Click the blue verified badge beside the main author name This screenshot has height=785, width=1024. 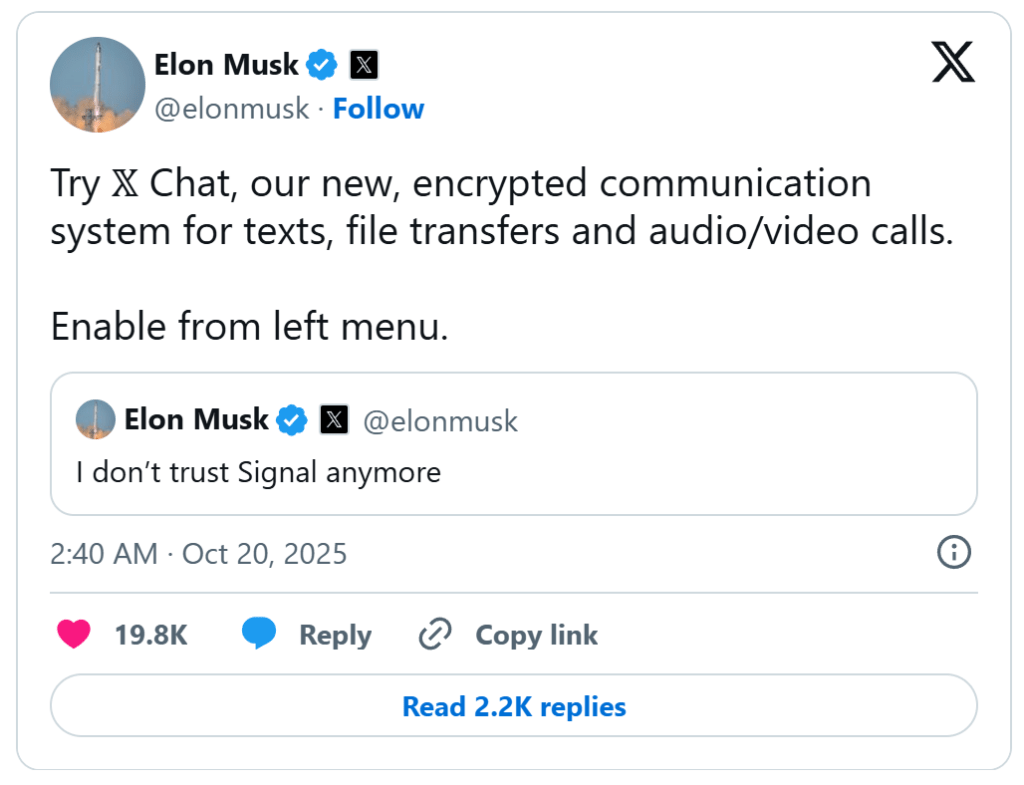(322, 66)
